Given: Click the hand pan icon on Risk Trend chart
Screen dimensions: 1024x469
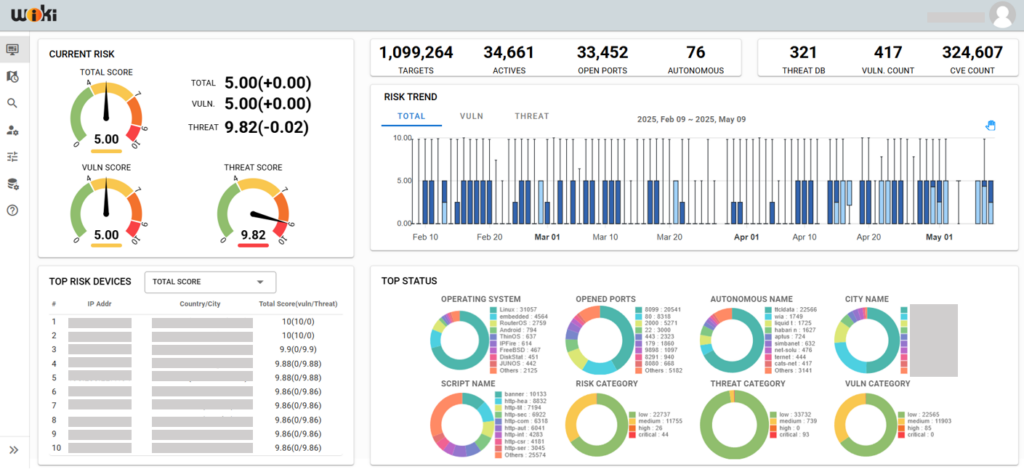Looking at the screenshot, I should pyautogui.click(x=991, y=125).
